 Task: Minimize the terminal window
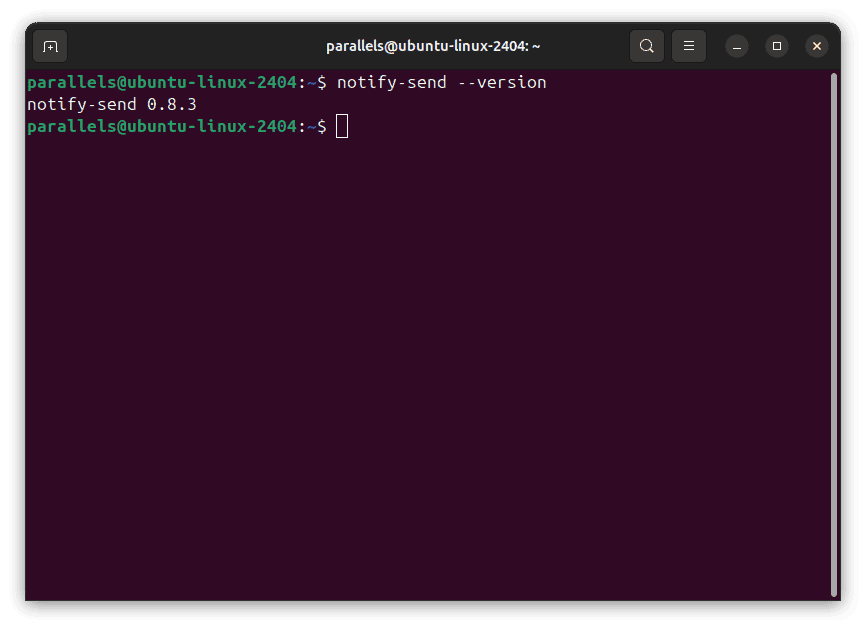pyautogui.click(x=737, y=46)
